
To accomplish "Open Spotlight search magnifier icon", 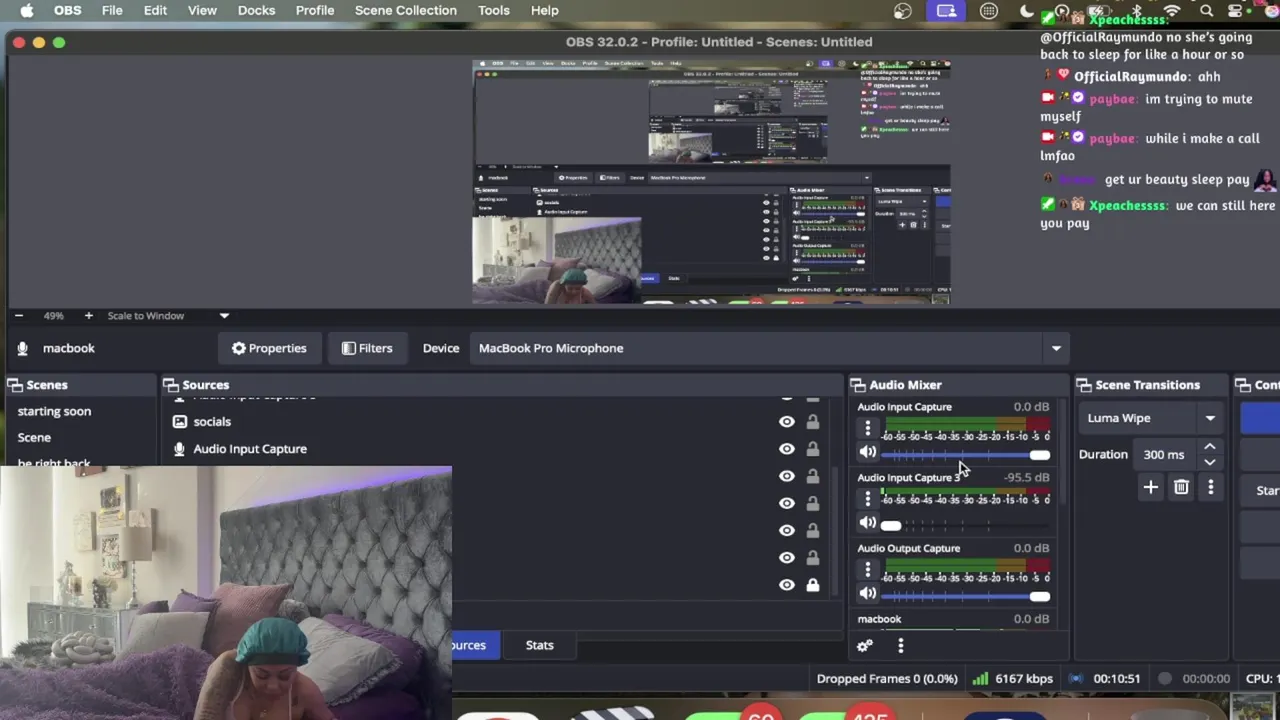I will click(x=1206, y=11).
